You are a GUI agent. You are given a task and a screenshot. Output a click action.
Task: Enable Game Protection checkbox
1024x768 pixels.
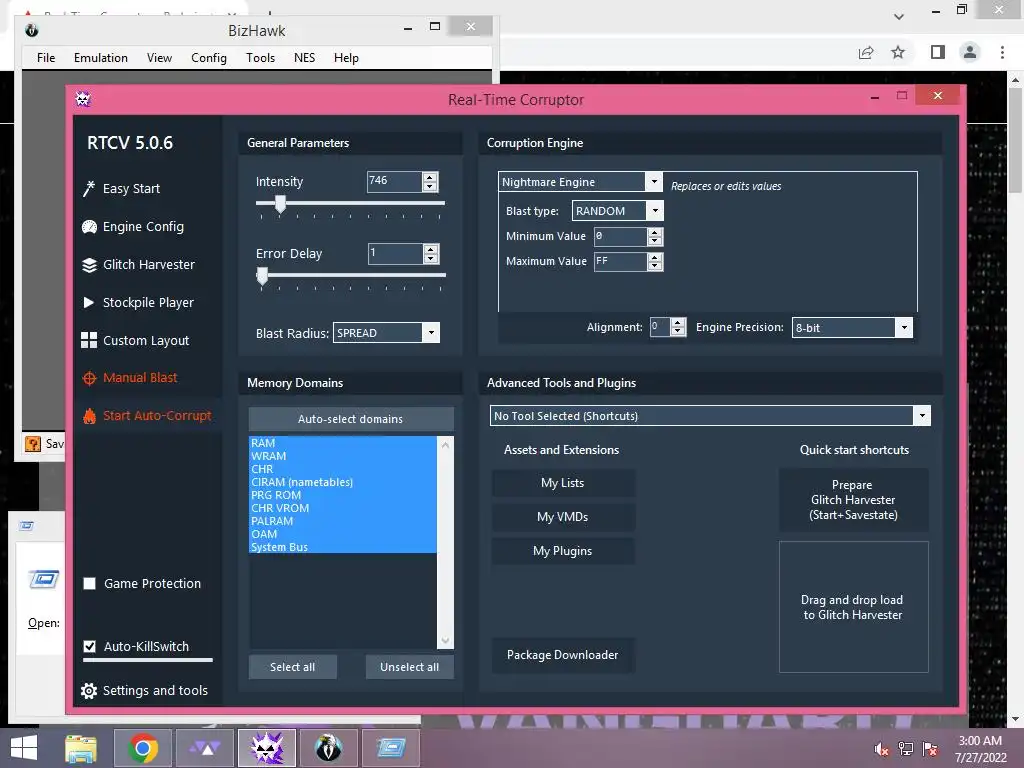click(x=90, y=584)
